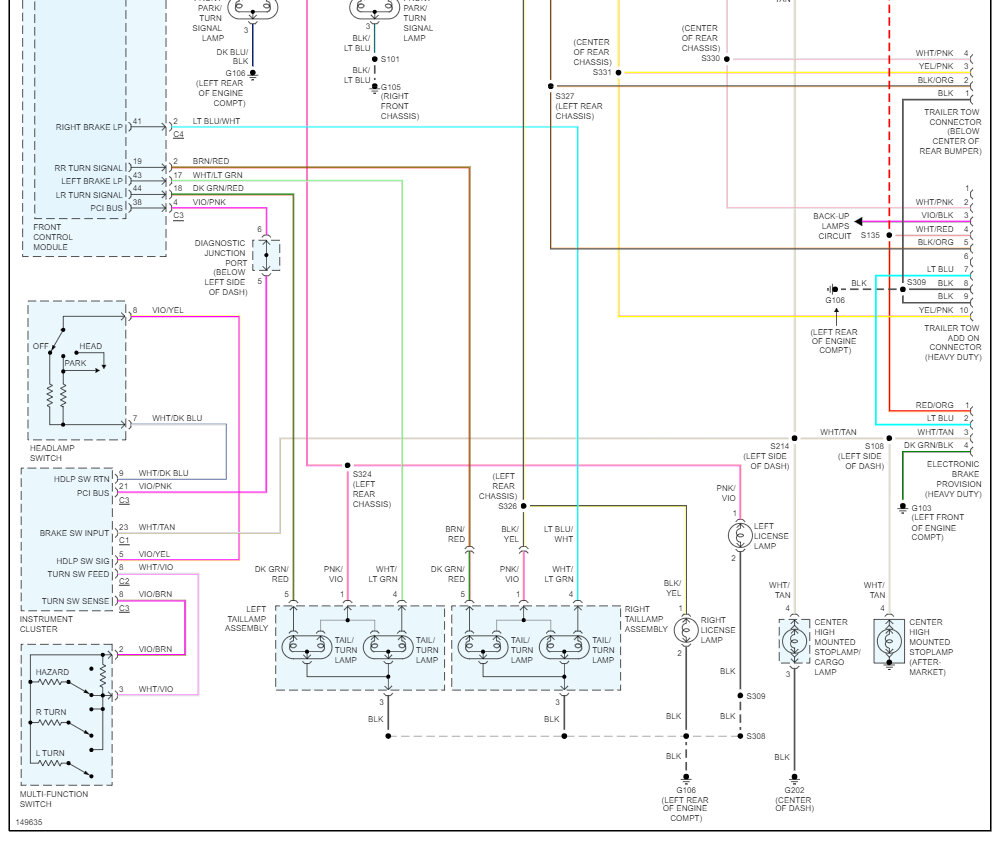This screenshot has width=1006, height=842.
Task: Select the 'VIO/BLK' wire label
Action: tap(937, 216)
